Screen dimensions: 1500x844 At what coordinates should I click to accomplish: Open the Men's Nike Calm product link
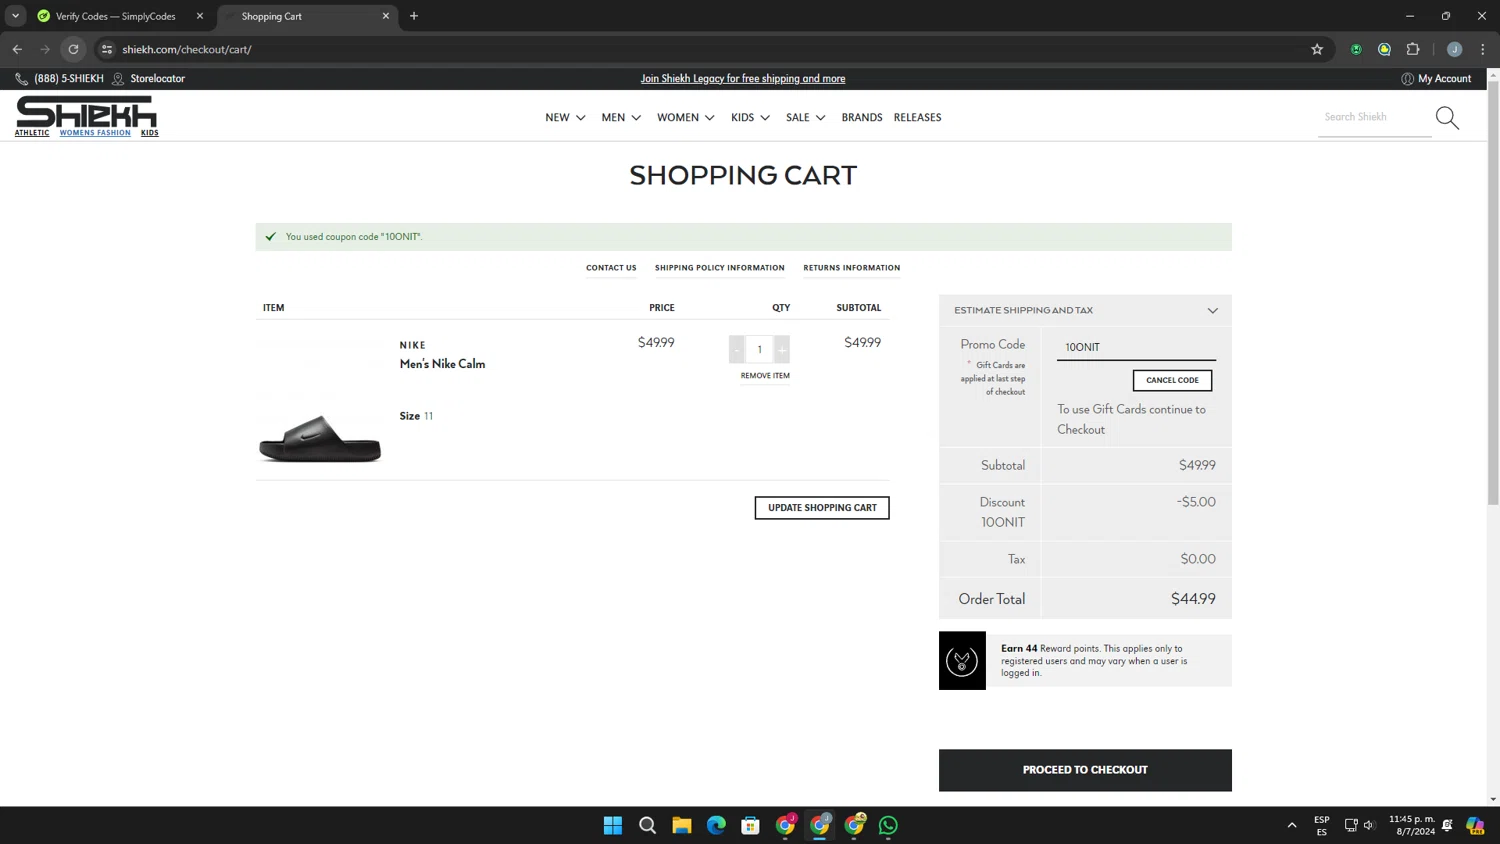tap(442, 364)
